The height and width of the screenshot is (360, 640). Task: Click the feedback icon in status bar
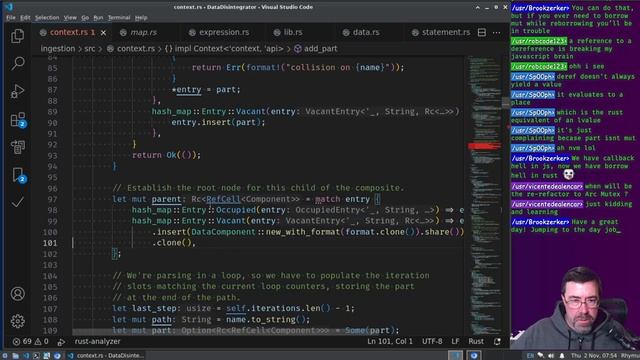[497, 342]
